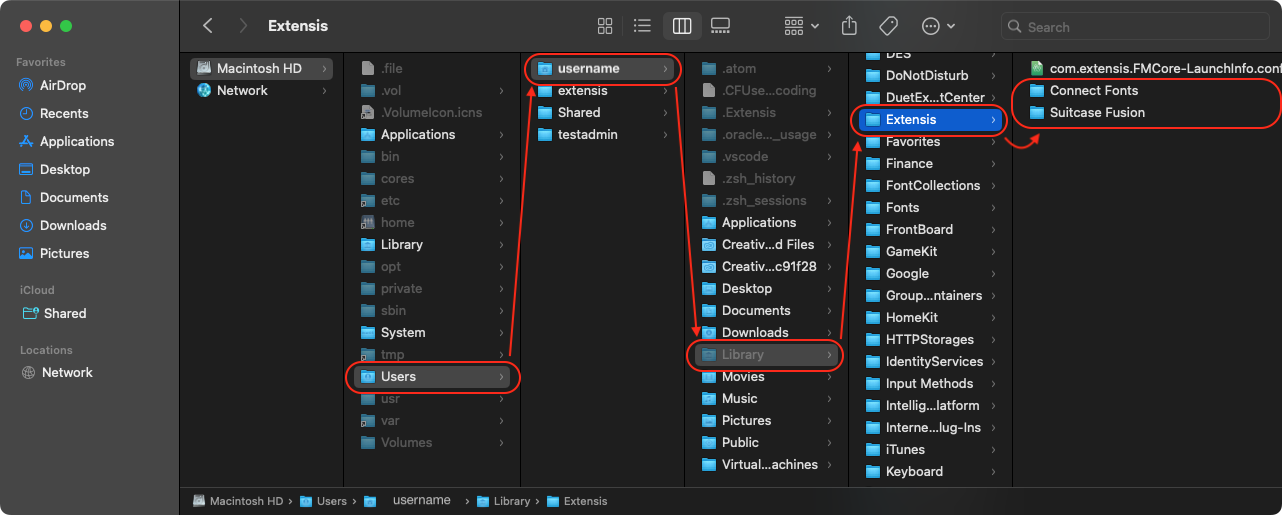Image resolution: width=1282 pixels, height=515 pixels.
Task: Expand Users folder with its chevron
Action: coord(501,376)
